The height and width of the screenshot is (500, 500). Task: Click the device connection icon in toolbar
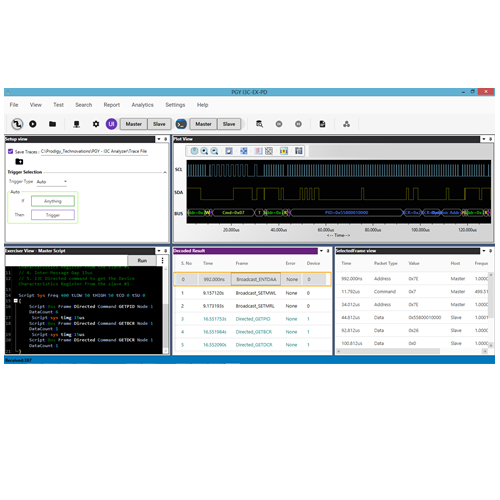pyautogui.click(x=76, y=124)
